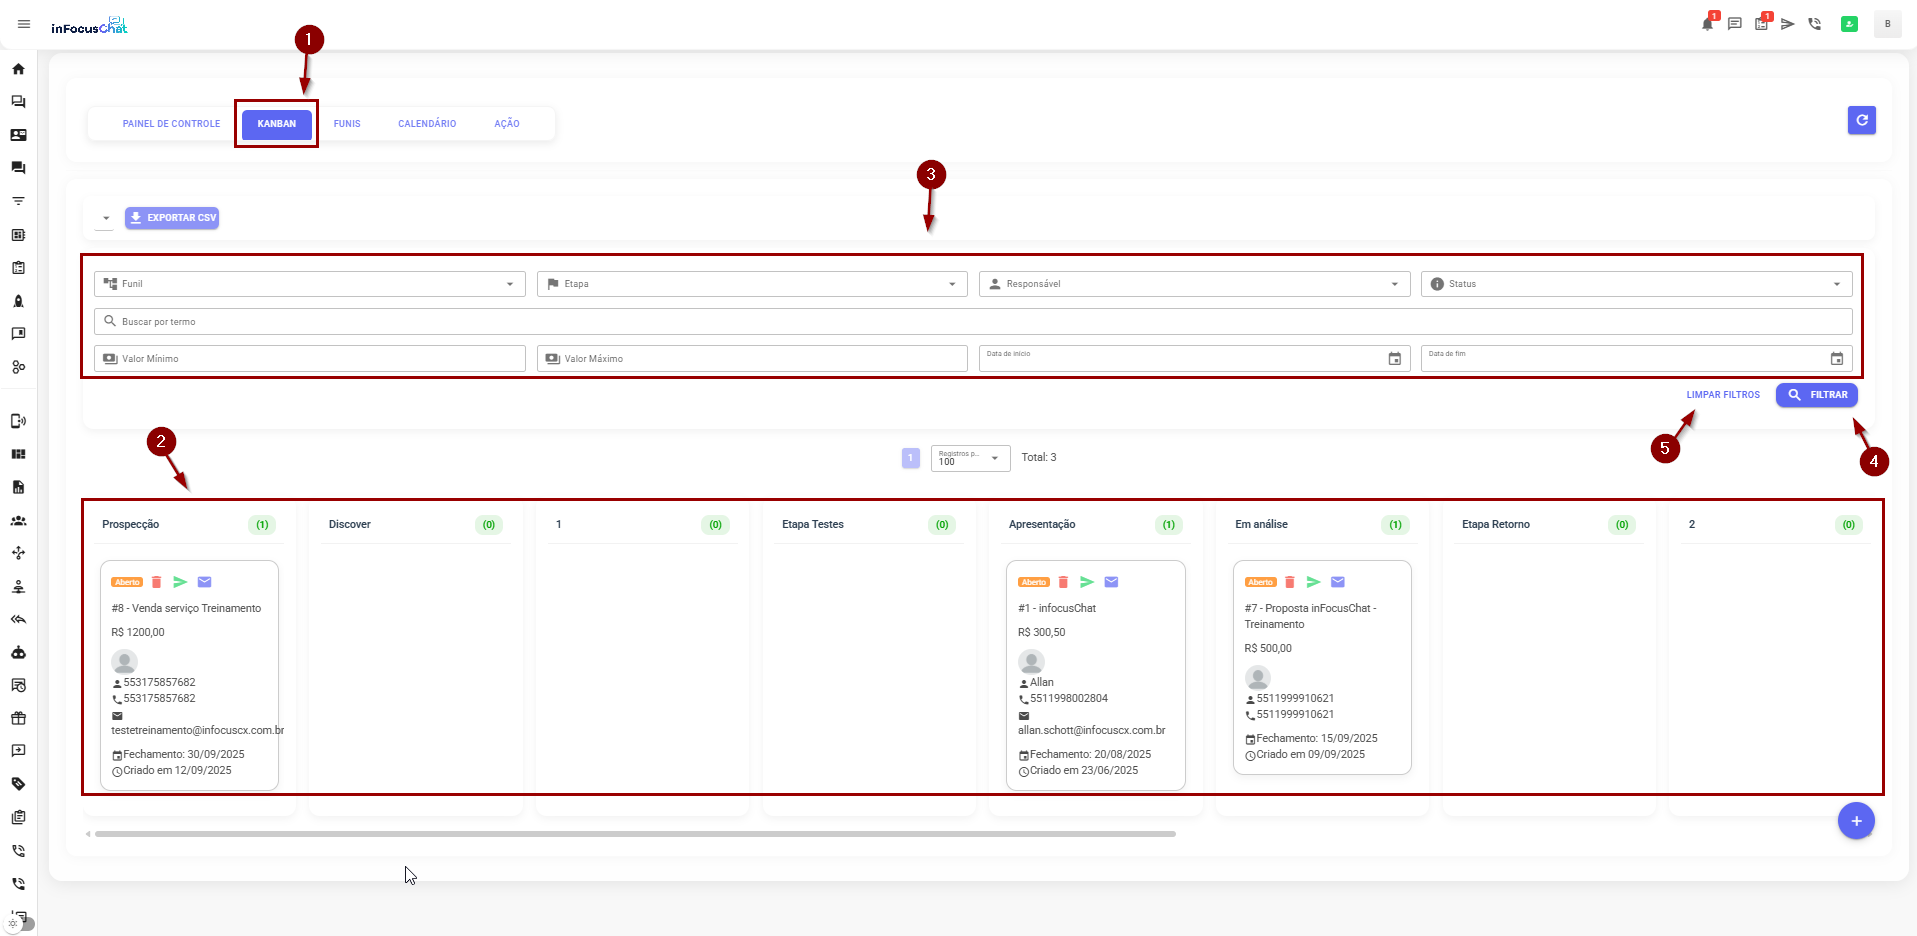Toggle the theme switch at bottom left
This screenshot has width=1917, height=936.
point(20,924)
